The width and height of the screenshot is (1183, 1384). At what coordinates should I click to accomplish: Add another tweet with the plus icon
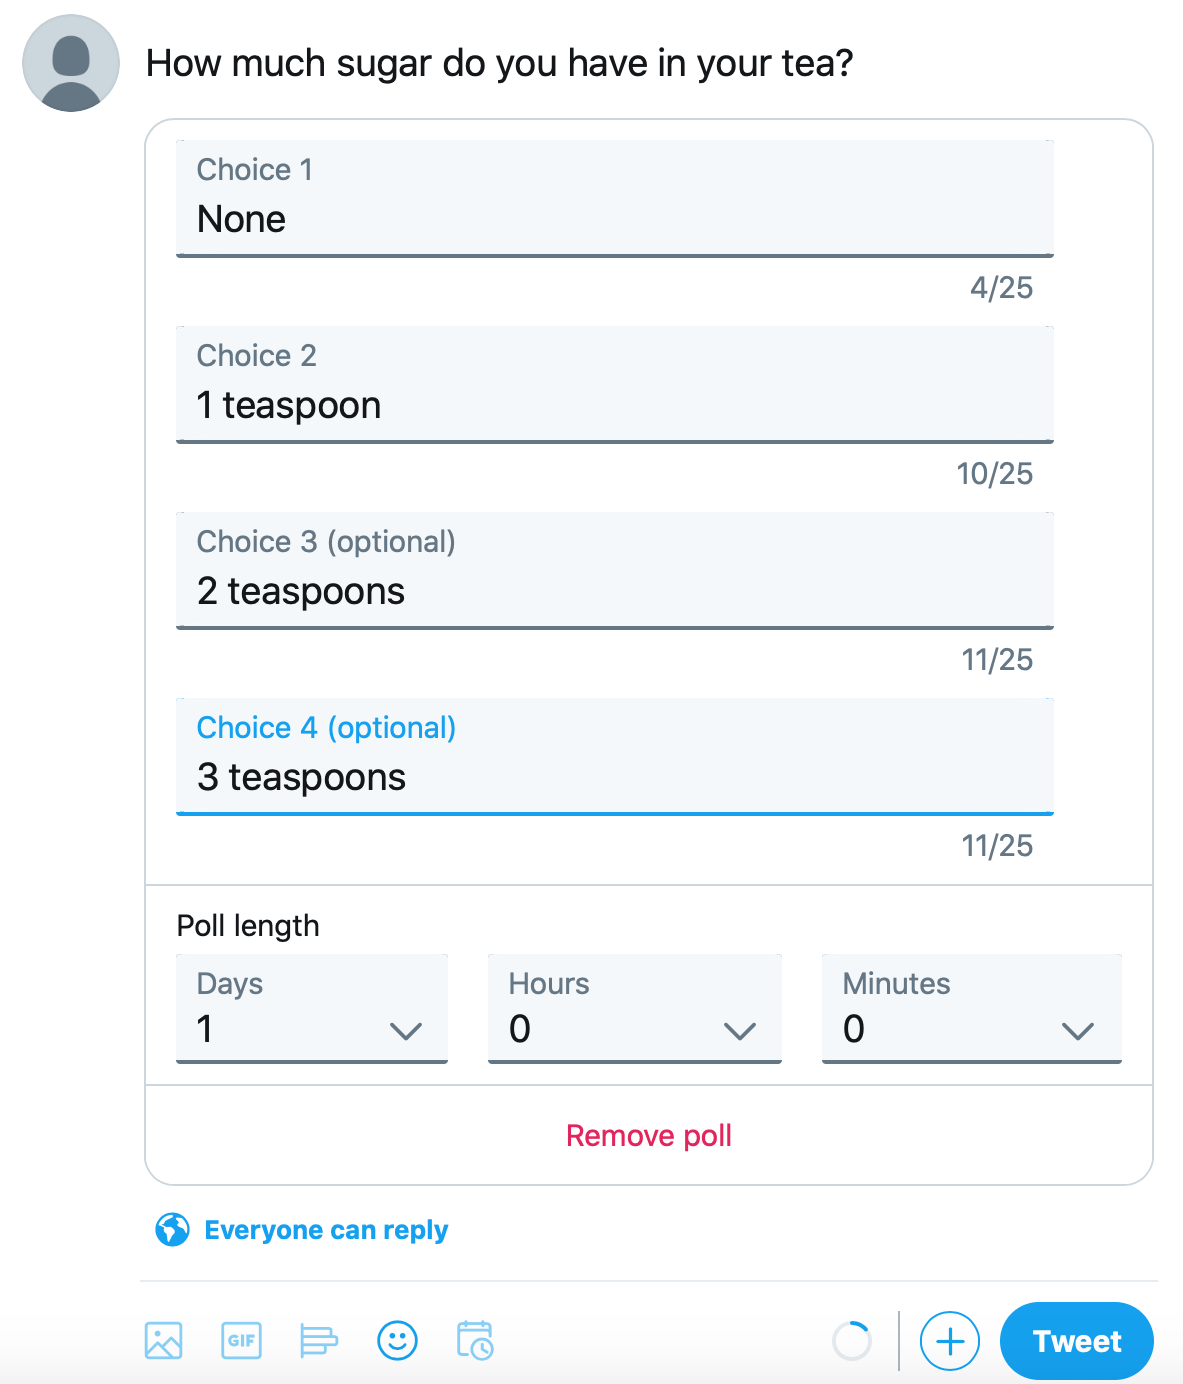tap(949, 1341)
